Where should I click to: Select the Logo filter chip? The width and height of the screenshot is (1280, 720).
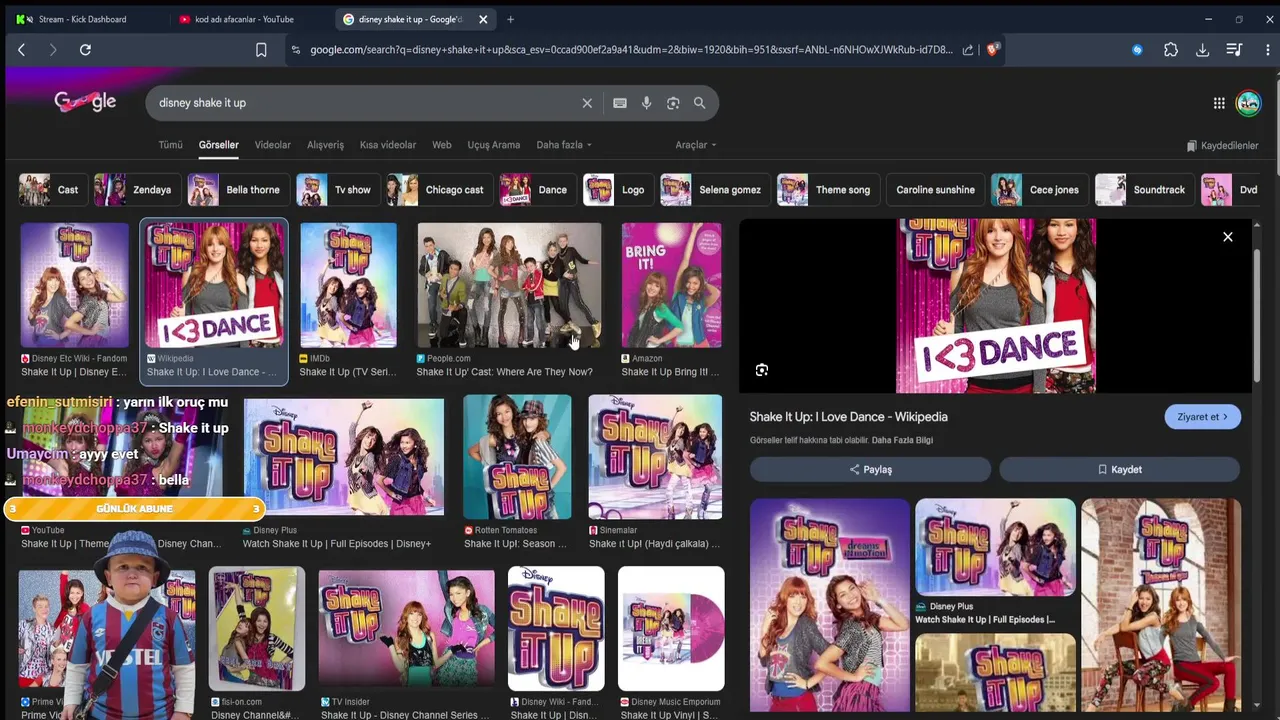618,190
